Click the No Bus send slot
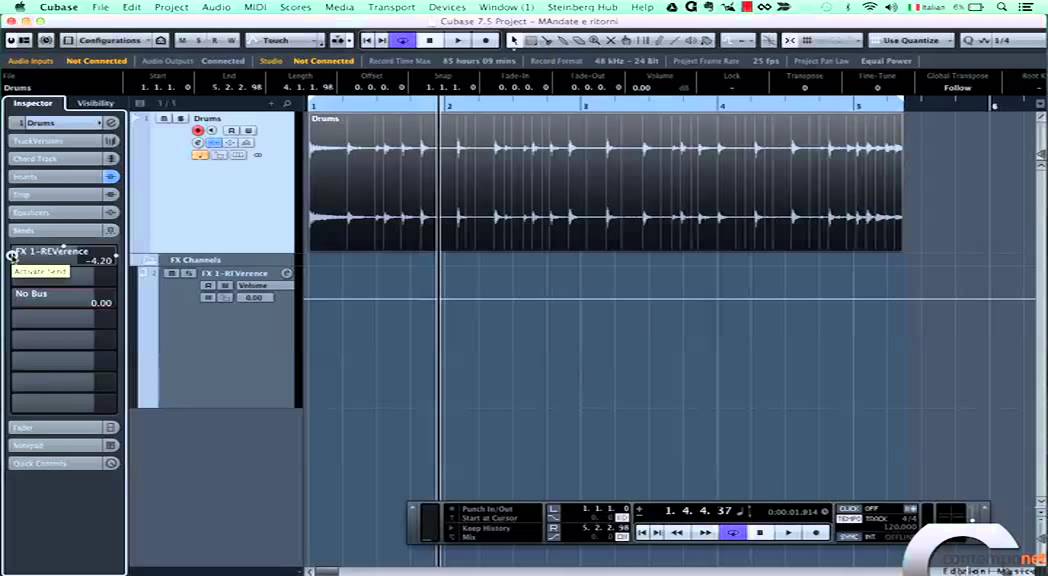The image size is (1048, 576). click(x=64, y=298)
